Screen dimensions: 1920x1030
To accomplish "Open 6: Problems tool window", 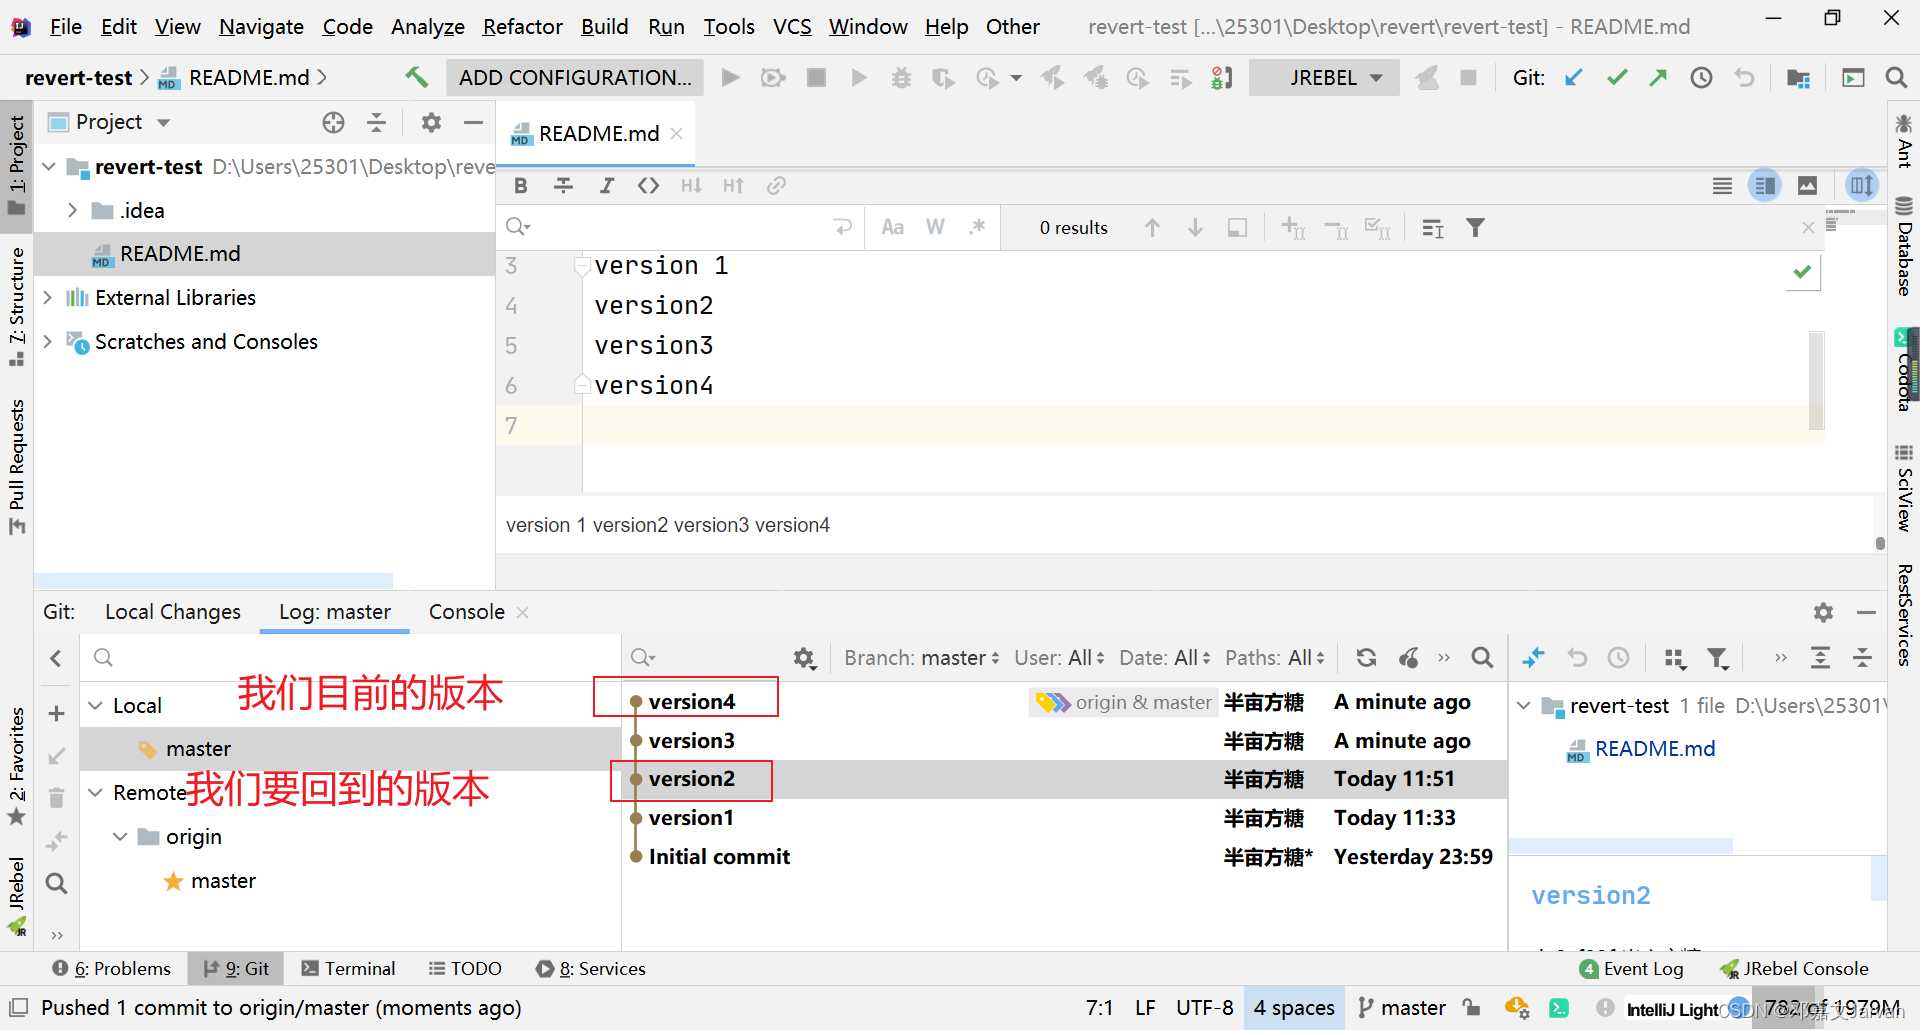I will pos(112,968).
